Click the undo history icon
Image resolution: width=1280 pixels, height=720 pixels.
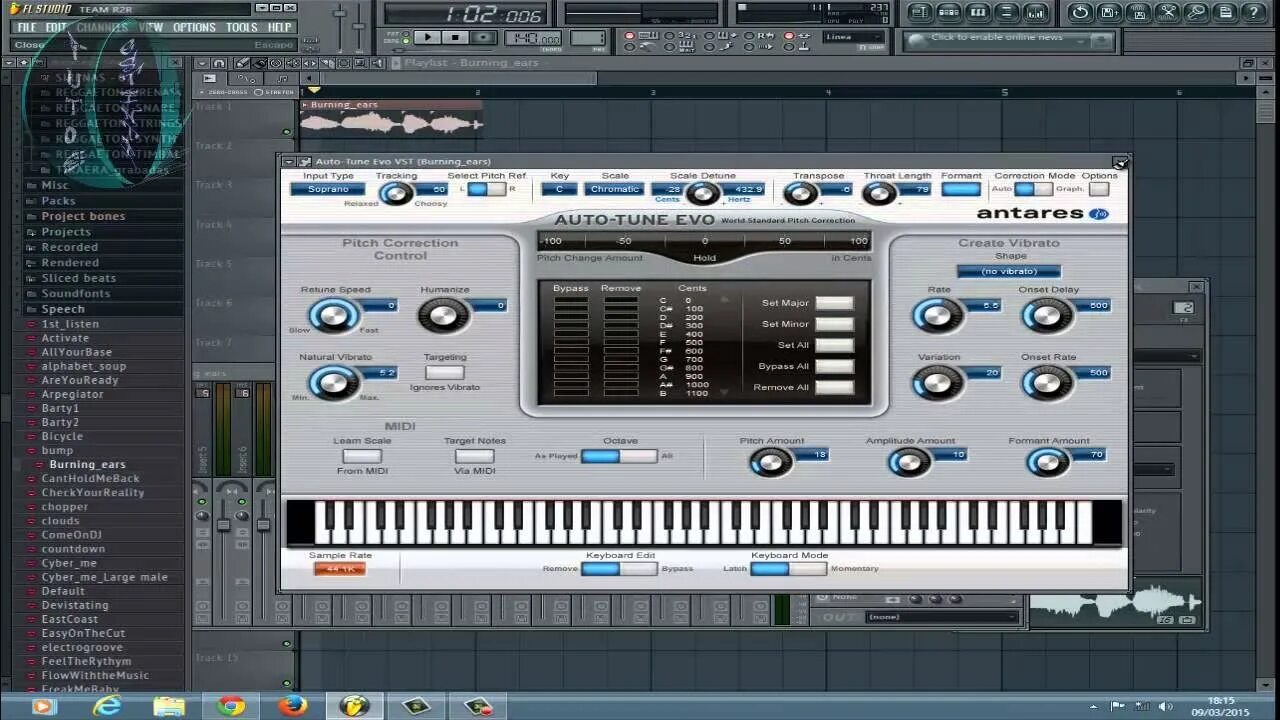coord(1080,13)
